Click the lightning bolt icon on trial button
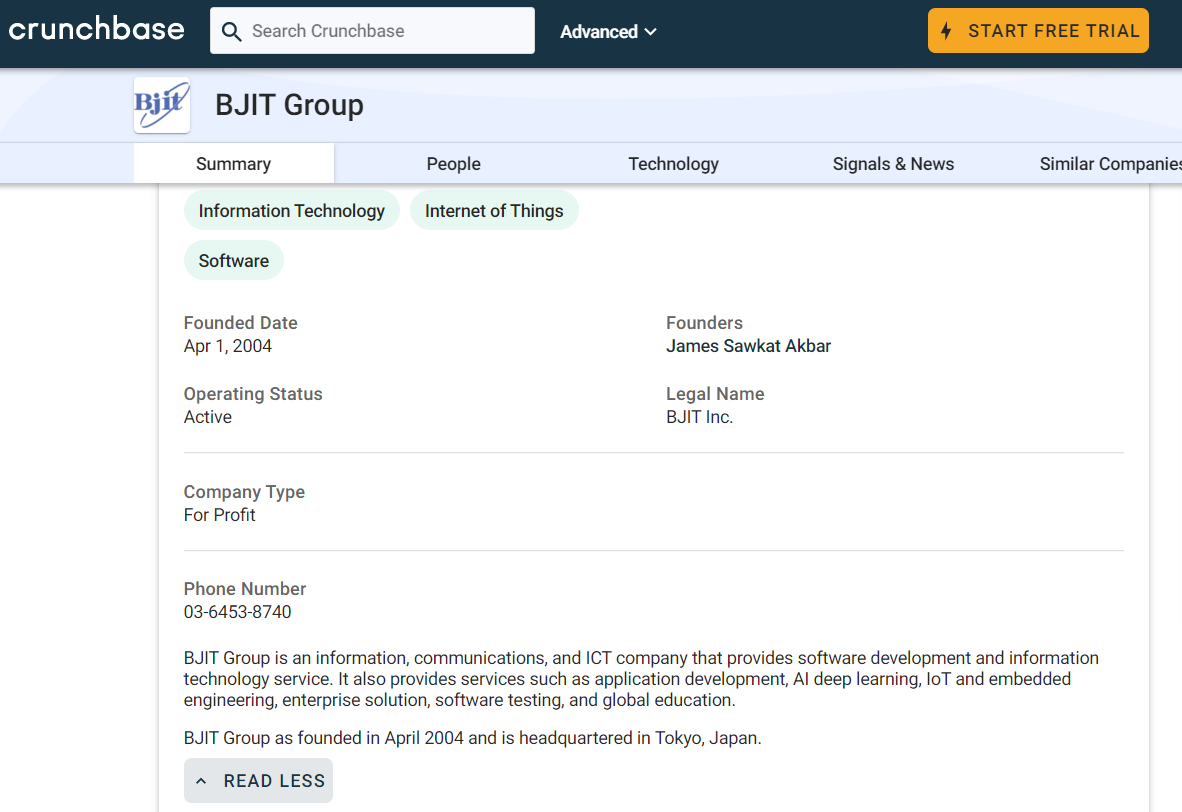 click(x=946, y=31)
